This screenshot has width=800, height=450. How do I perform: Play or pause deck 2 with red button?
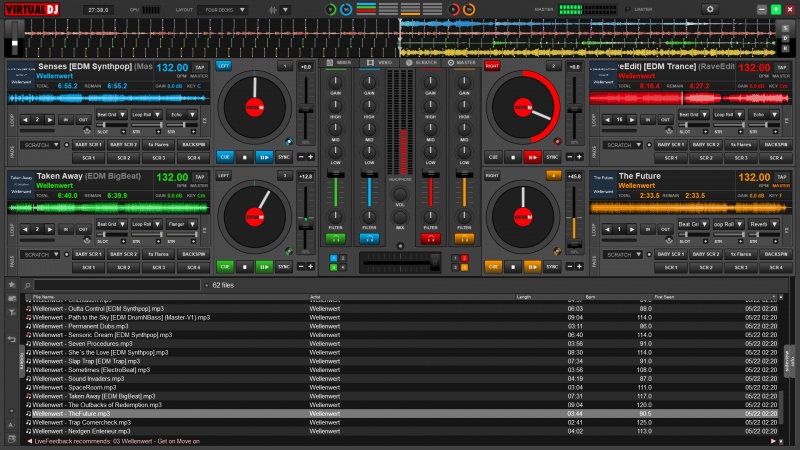pos(532,157)
